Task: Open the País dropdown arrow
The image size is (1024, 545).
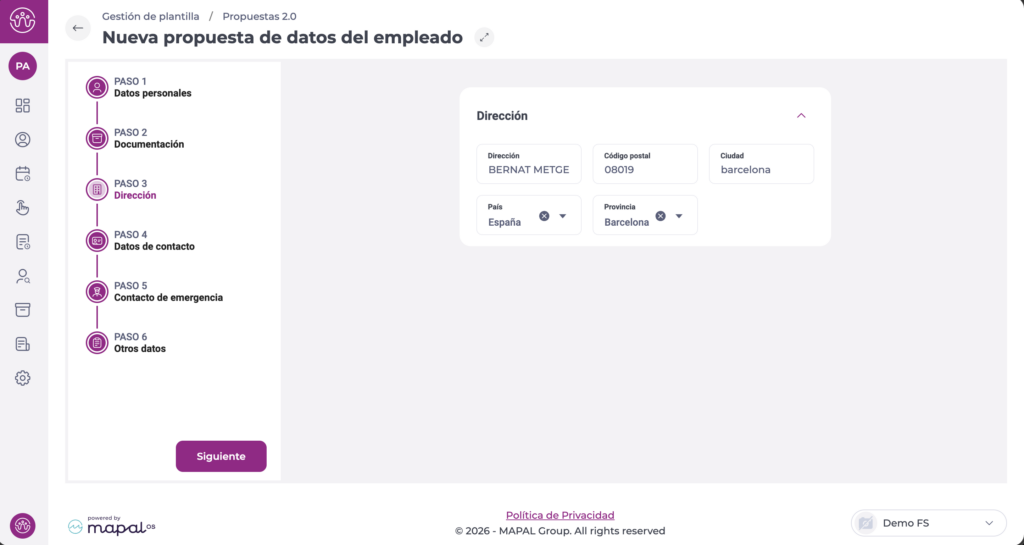Action: pyautogui.click(x=563, y=216)
